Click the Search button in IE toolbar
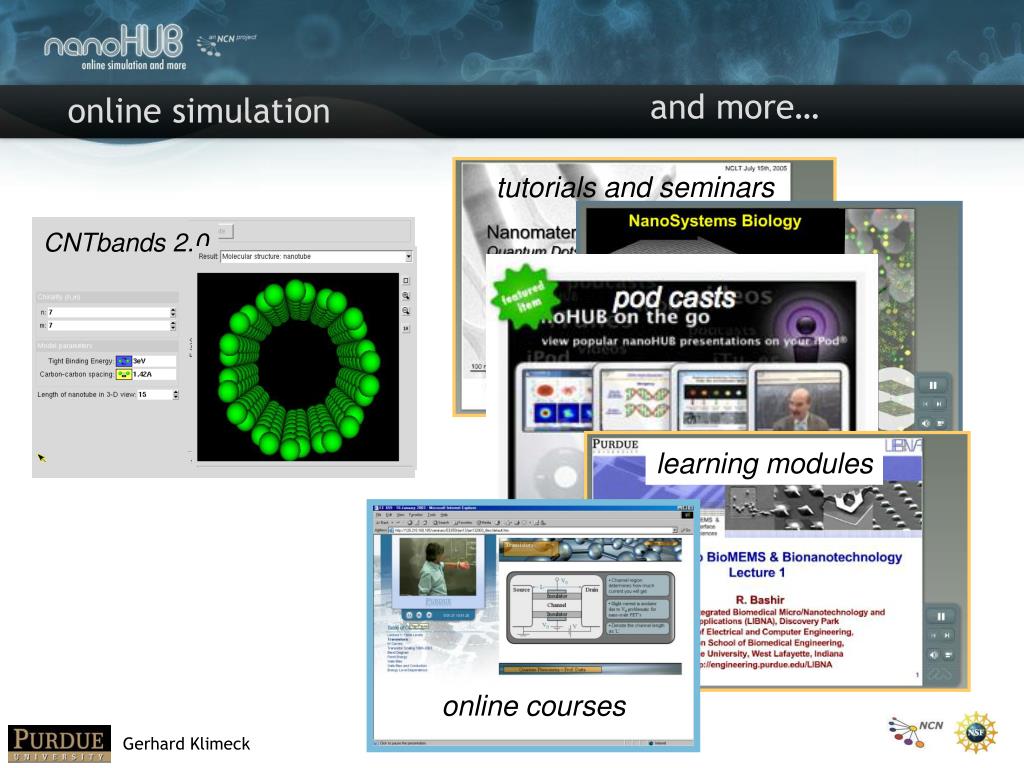The width and height of the screenshot is (1024, 768). click(441, 522)
